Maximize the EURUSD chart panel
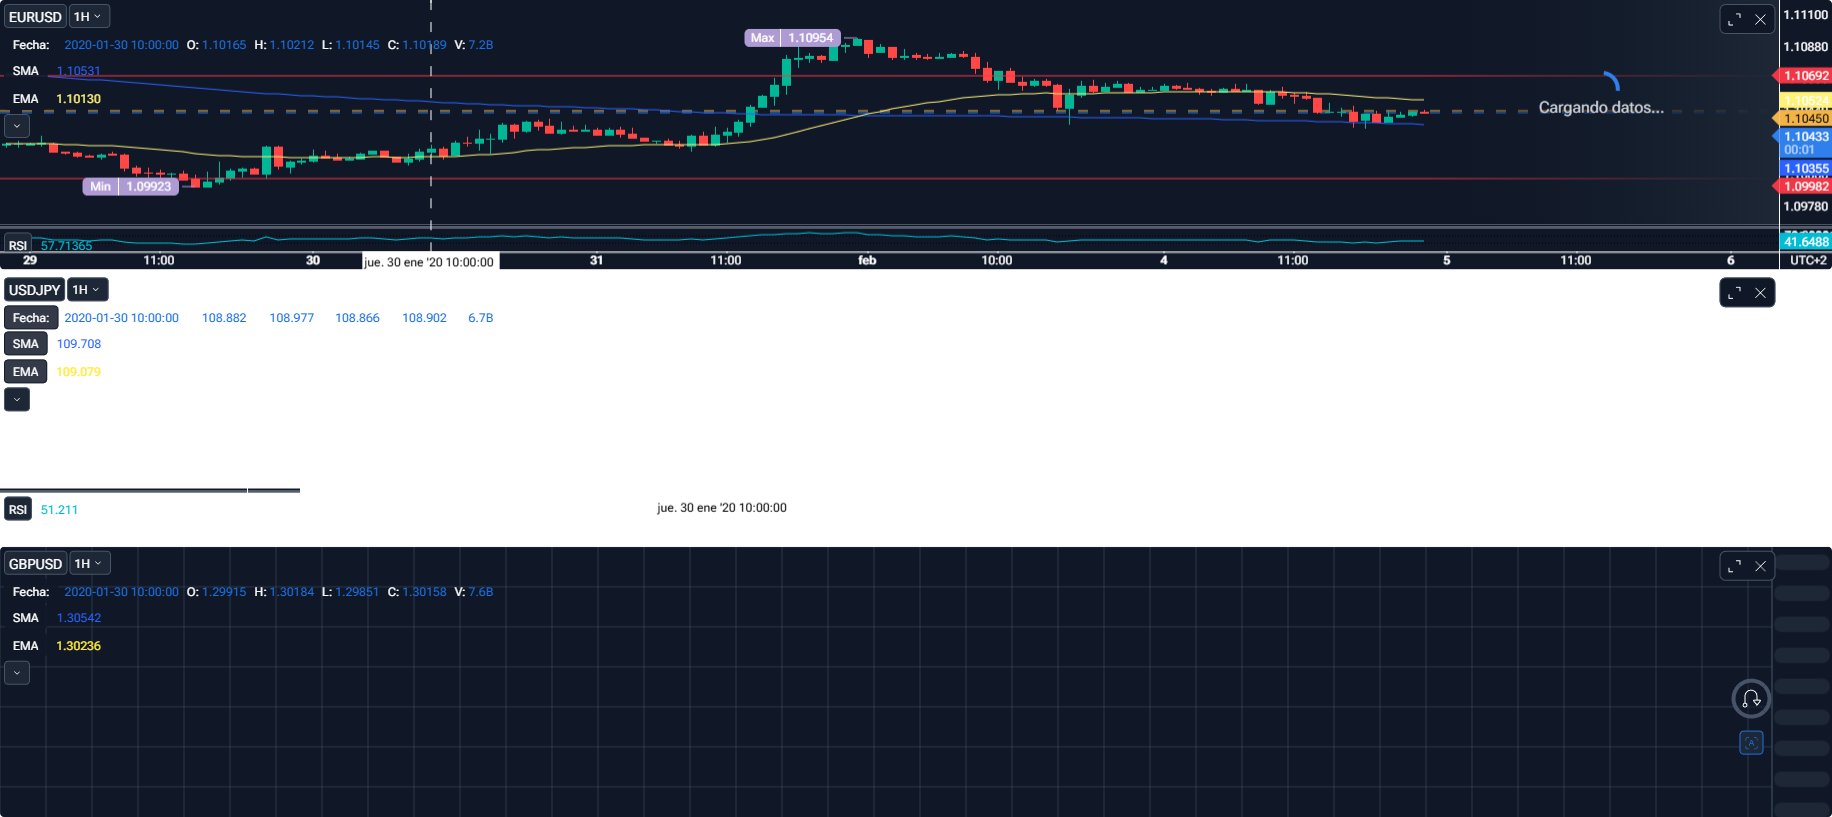 pyautogui.click(x=1734, y=19)
